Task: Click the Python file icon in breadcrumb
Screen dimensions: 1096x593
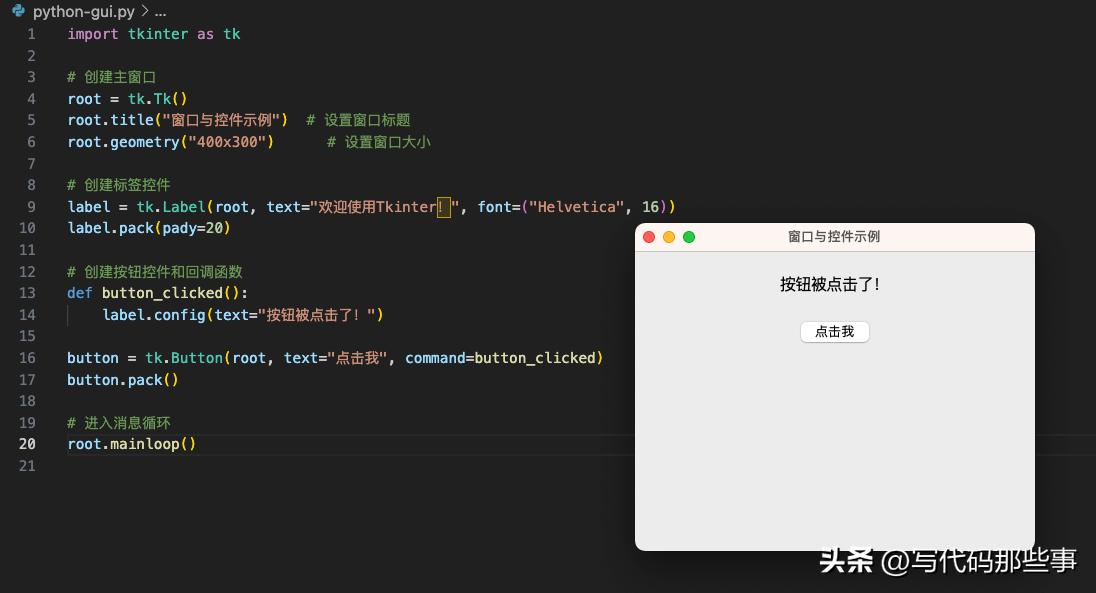Action: pyautogui.click(x=19, y=10)
